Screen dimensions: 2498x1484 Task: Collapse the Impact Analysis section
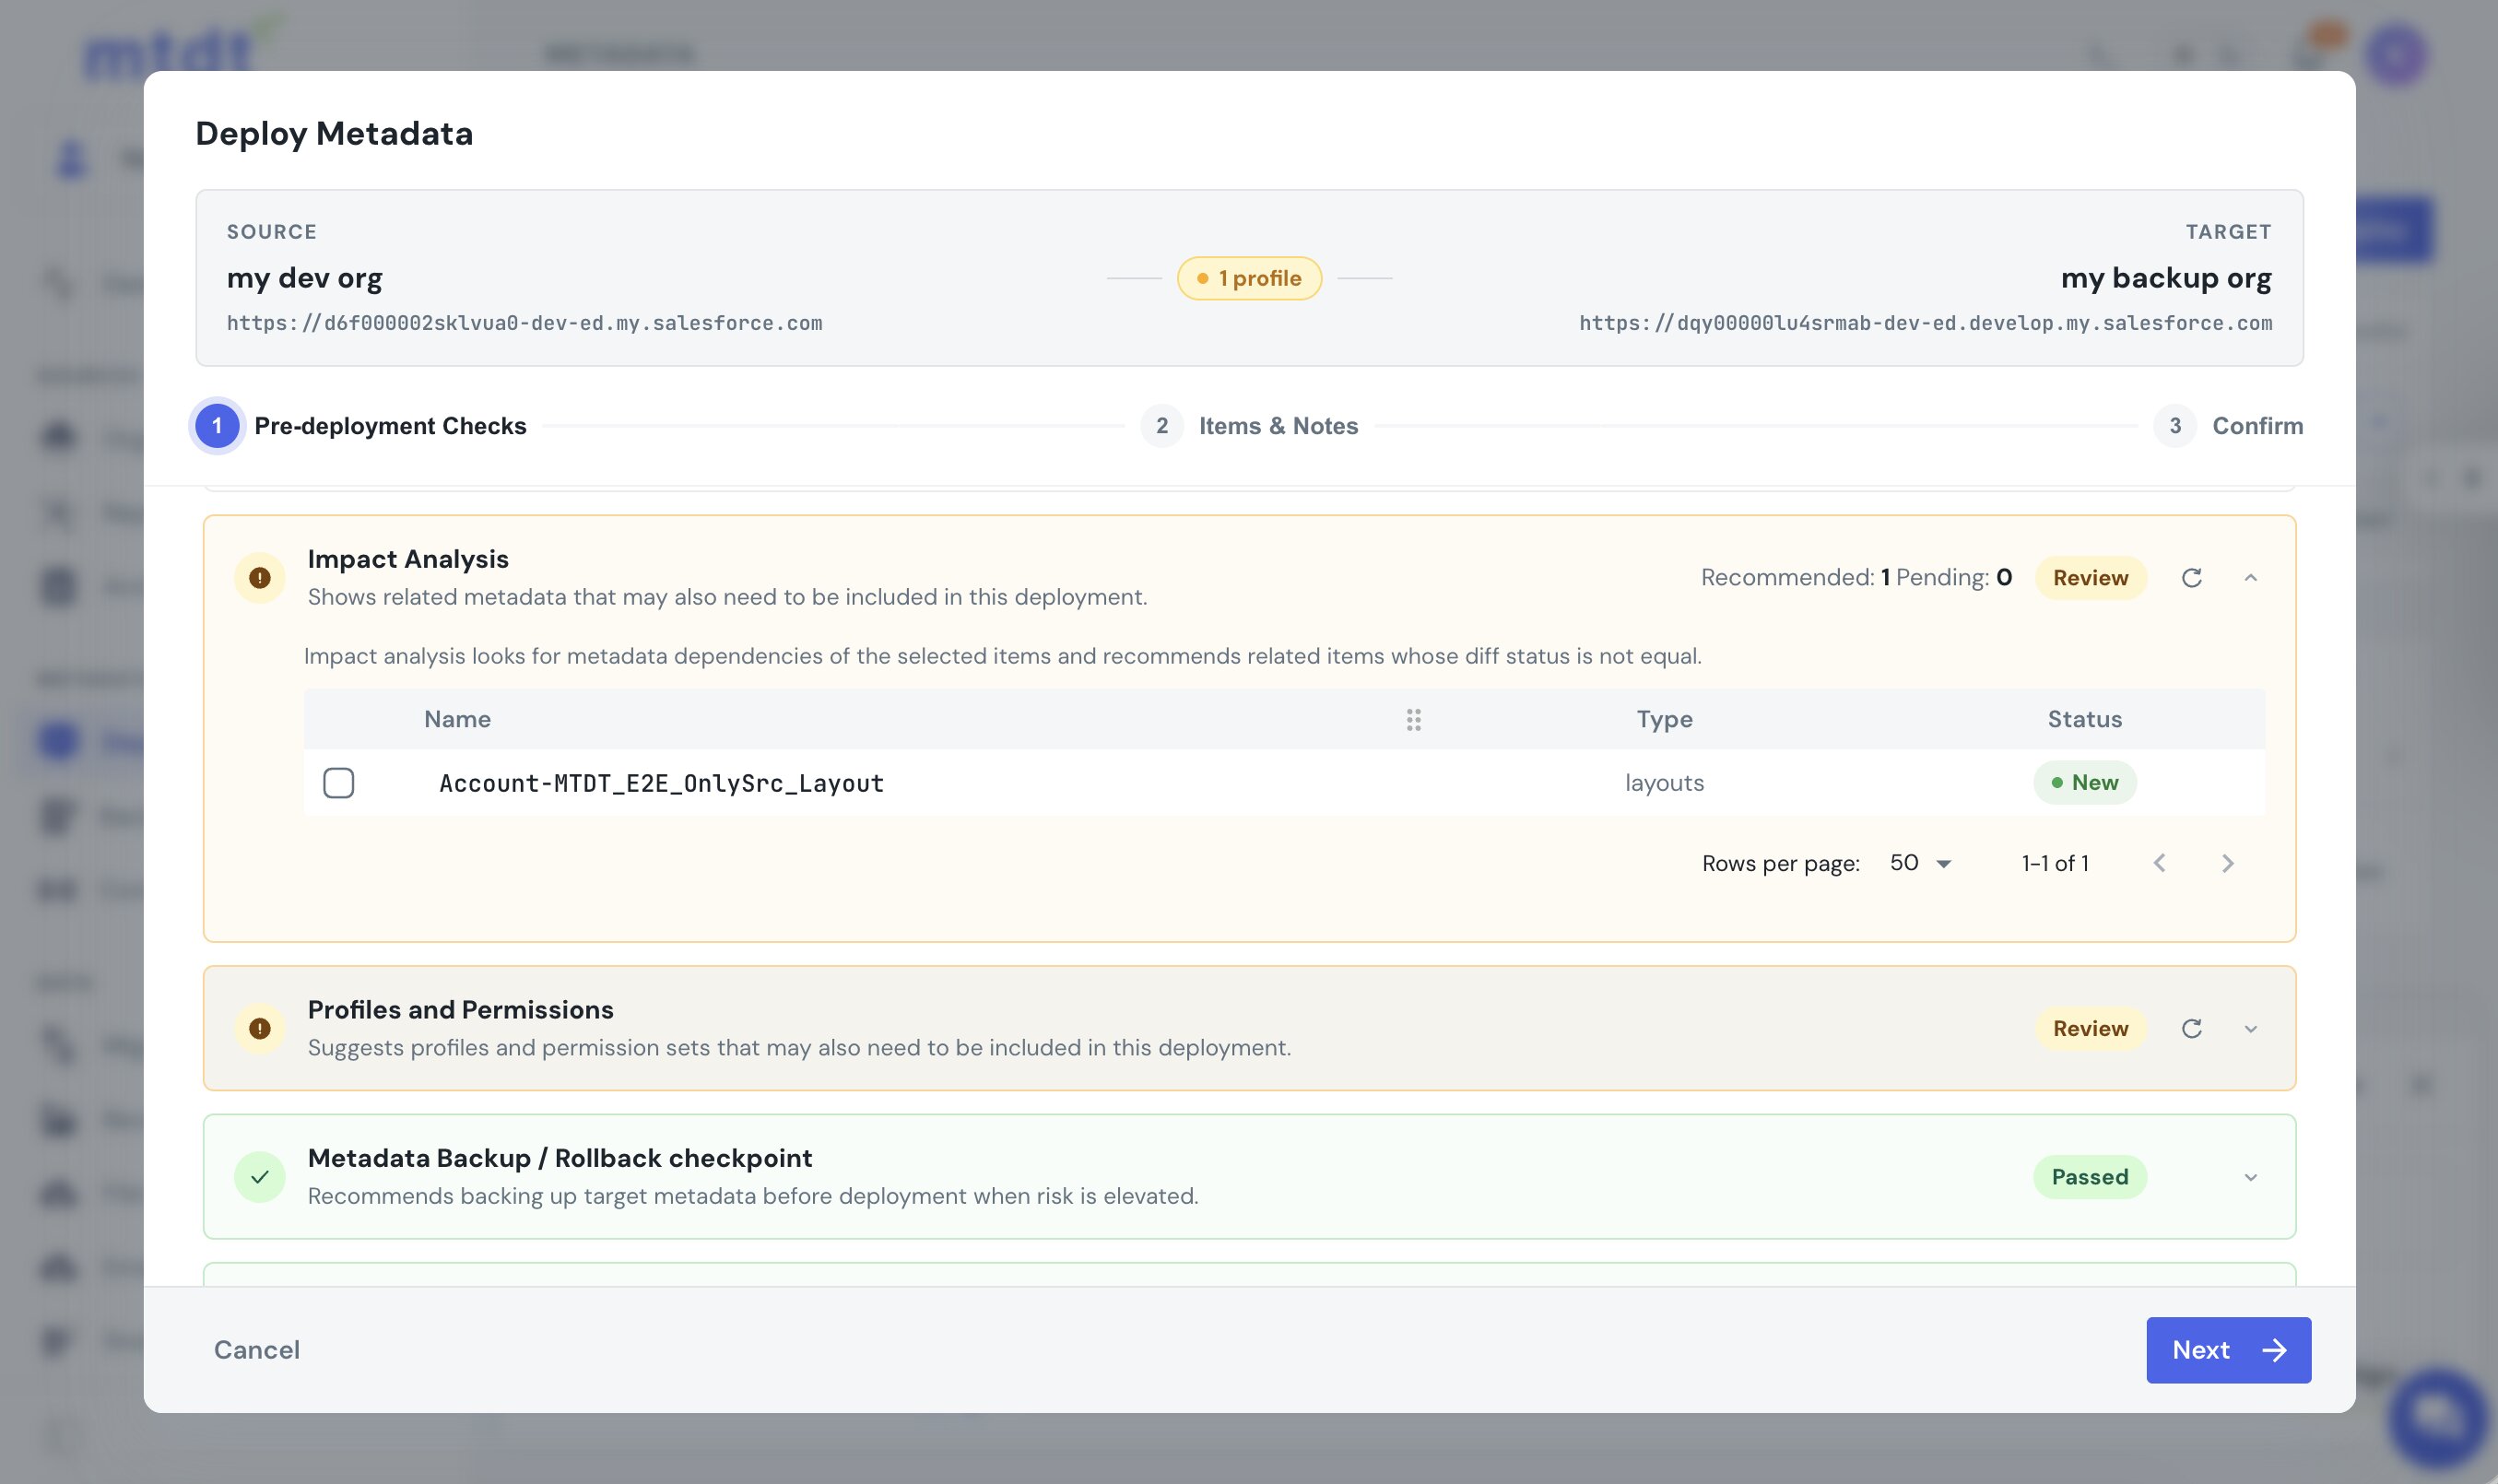(2250, 578)
